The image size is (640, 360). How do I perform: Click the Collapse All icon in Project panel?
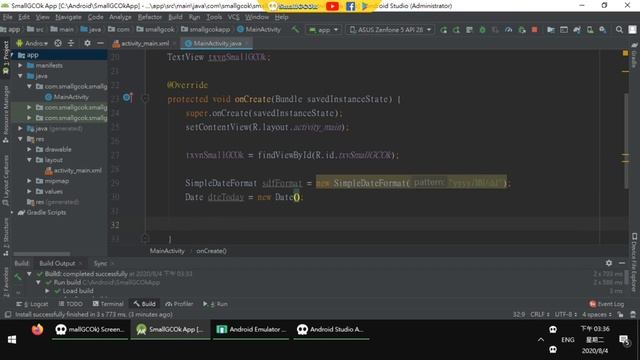click(71, 43)
